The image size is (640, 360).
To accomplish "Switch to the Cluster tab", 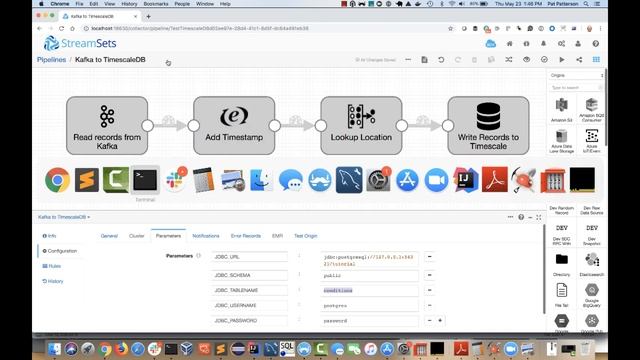I will pos(137,236).
